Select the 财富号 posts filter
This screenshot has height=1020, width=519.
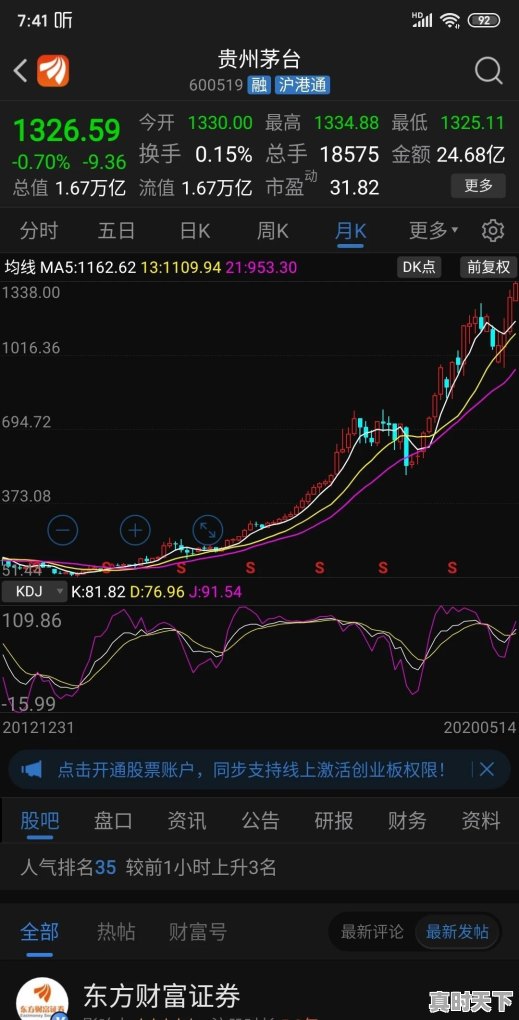pos(198,932)
